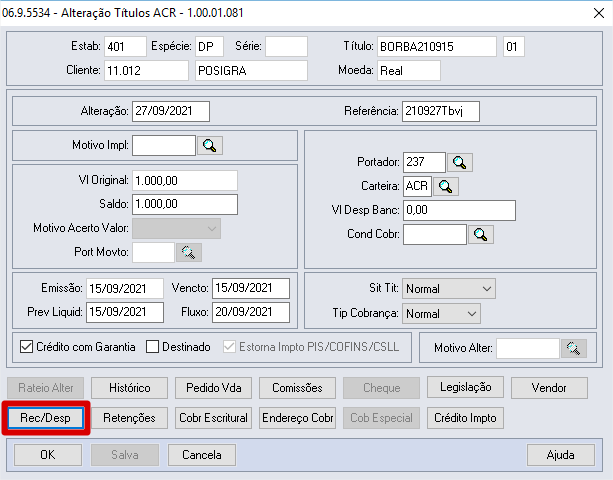This screenshot has height=480, width=613.
Task: Select the Carteira field with ACR
Action: tap(418, 186)
